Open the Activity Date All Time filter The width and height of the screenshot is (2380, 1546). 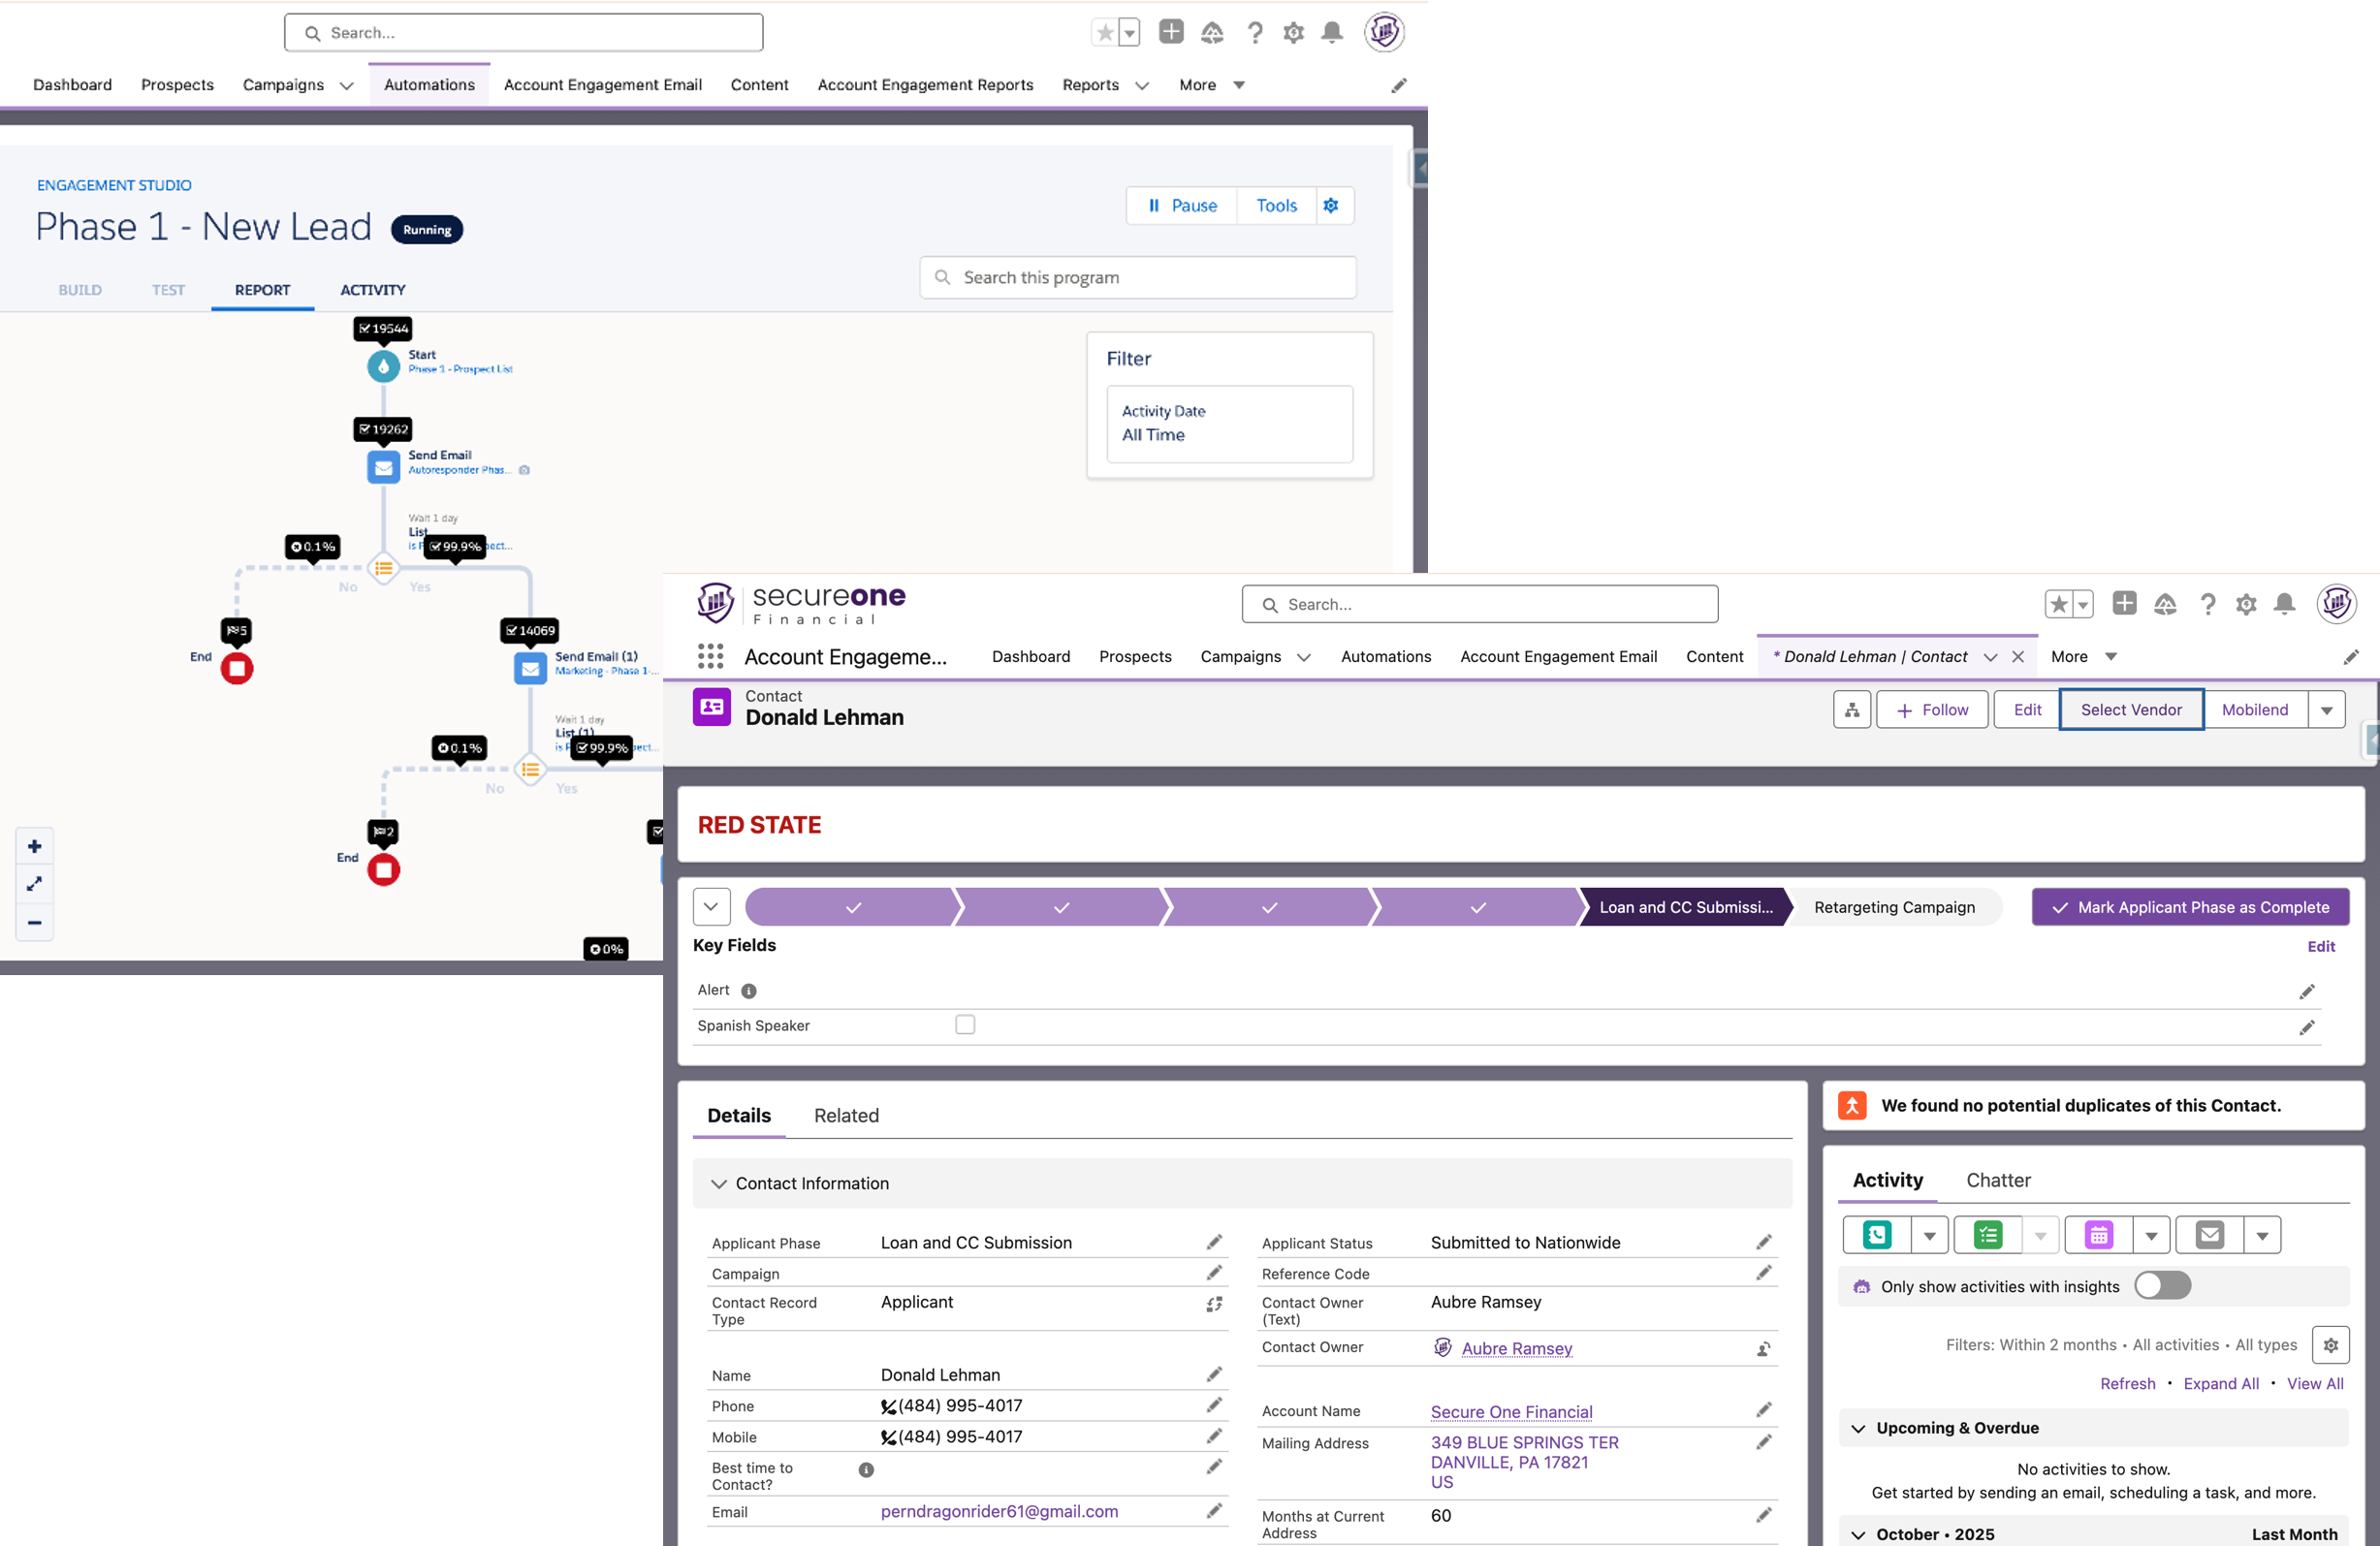[x=1229, y=423]
